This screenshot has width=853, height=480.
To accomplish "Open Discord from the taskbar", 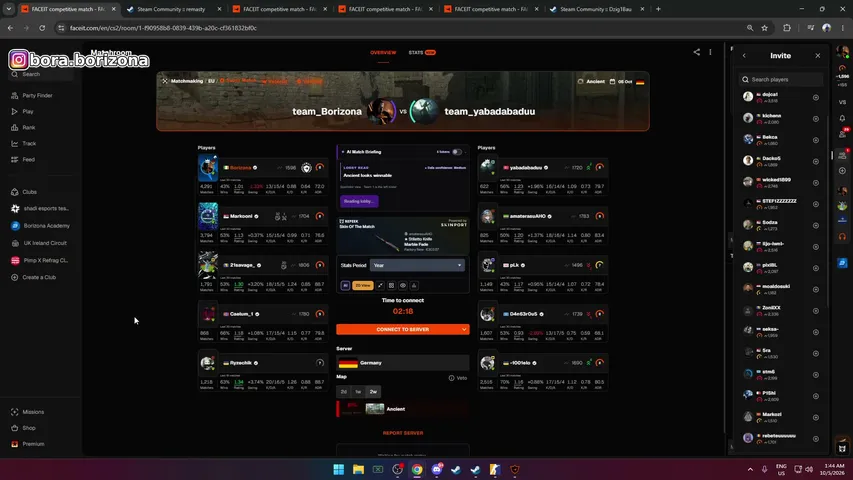I will click(x=437, y=469).
